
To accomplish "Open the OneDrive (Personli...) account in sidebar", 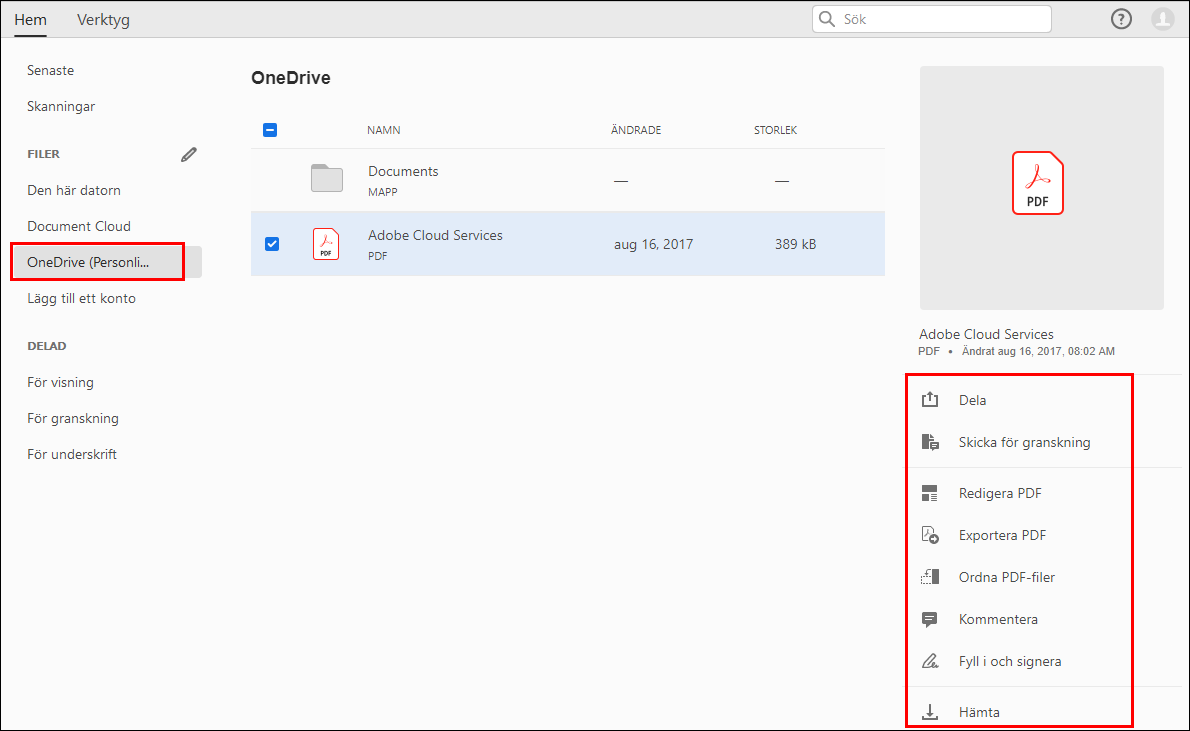I will [97, 261].
